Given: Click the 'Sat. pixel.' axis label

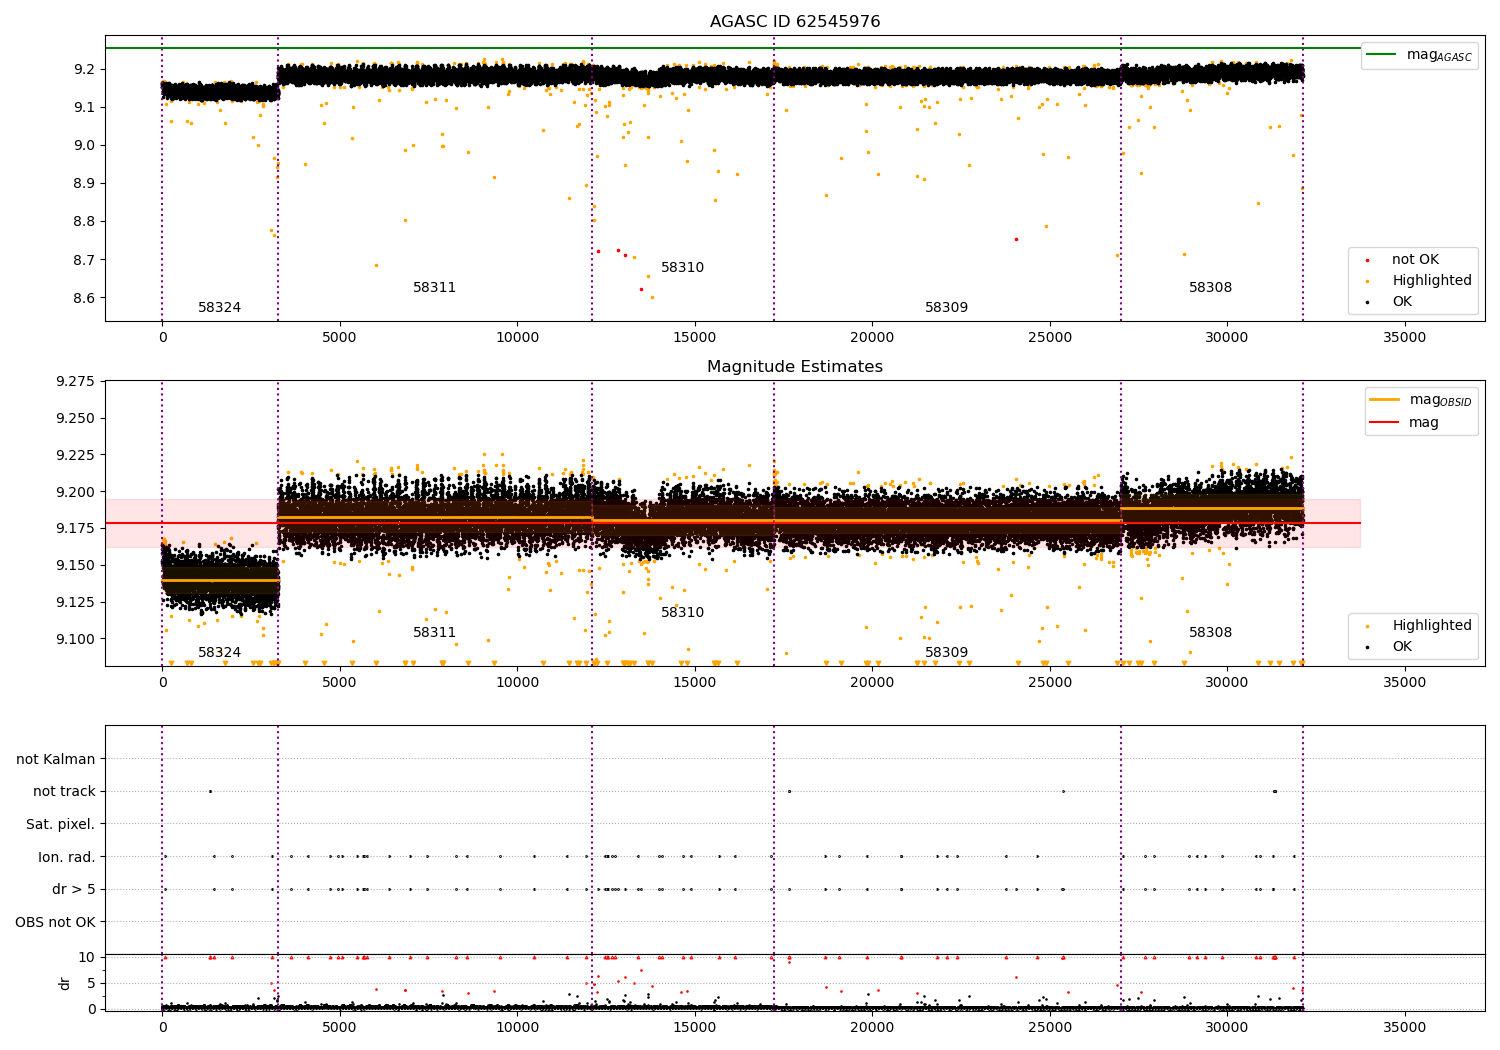Looking at the screenshot, I should 61,824.
